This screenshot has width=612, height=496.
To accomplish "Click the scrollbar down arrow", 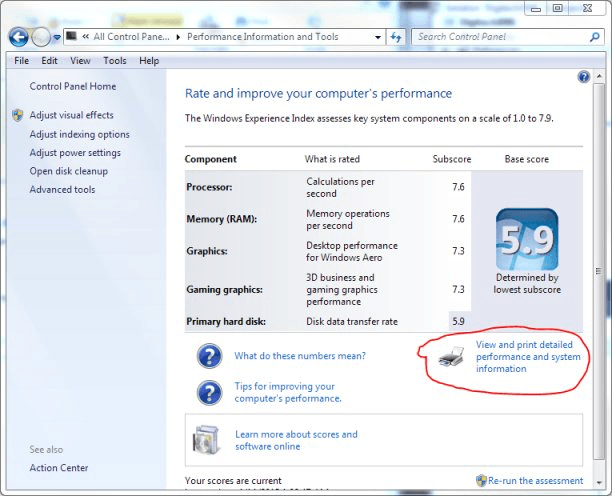I will click(x=599, y=483).
